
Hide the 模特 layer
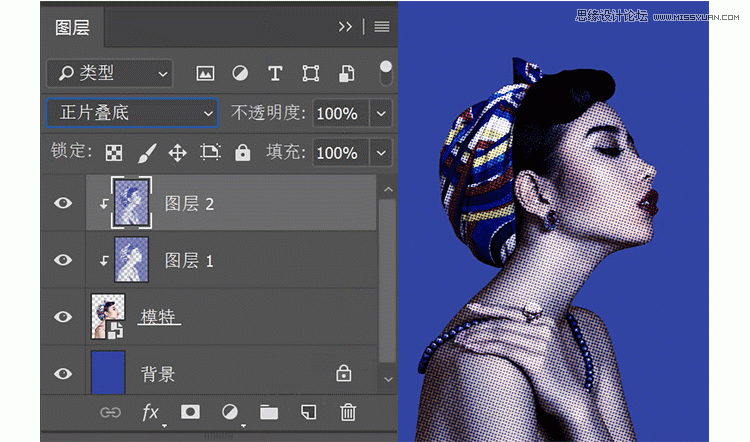[x=63, y=317]
